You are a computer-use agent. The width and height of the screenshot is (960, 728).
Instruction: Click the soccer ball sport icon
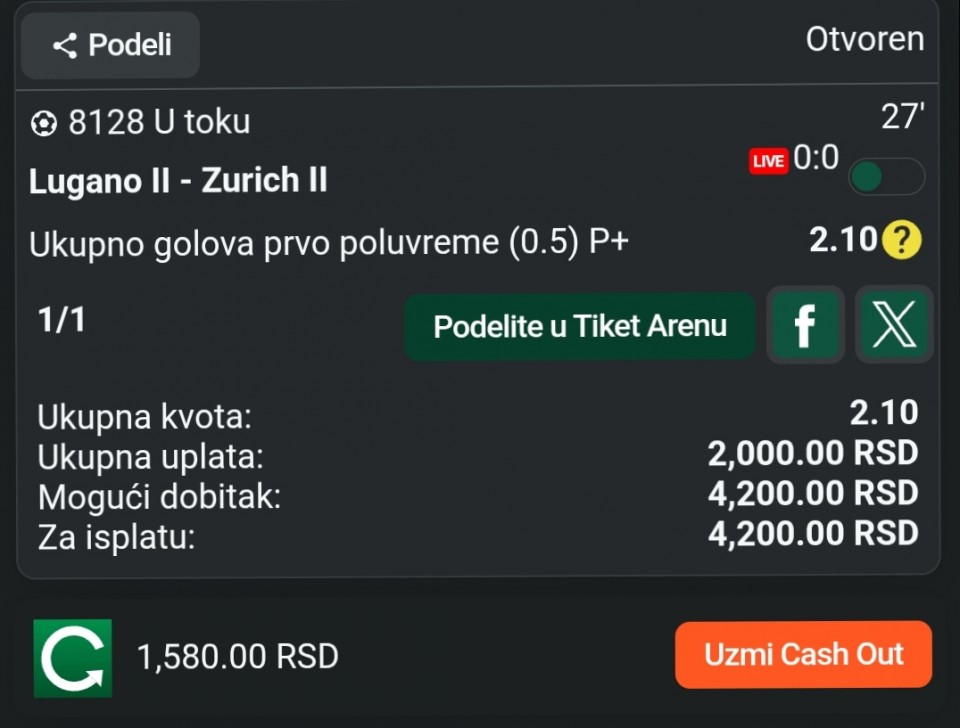pos(44,123)
